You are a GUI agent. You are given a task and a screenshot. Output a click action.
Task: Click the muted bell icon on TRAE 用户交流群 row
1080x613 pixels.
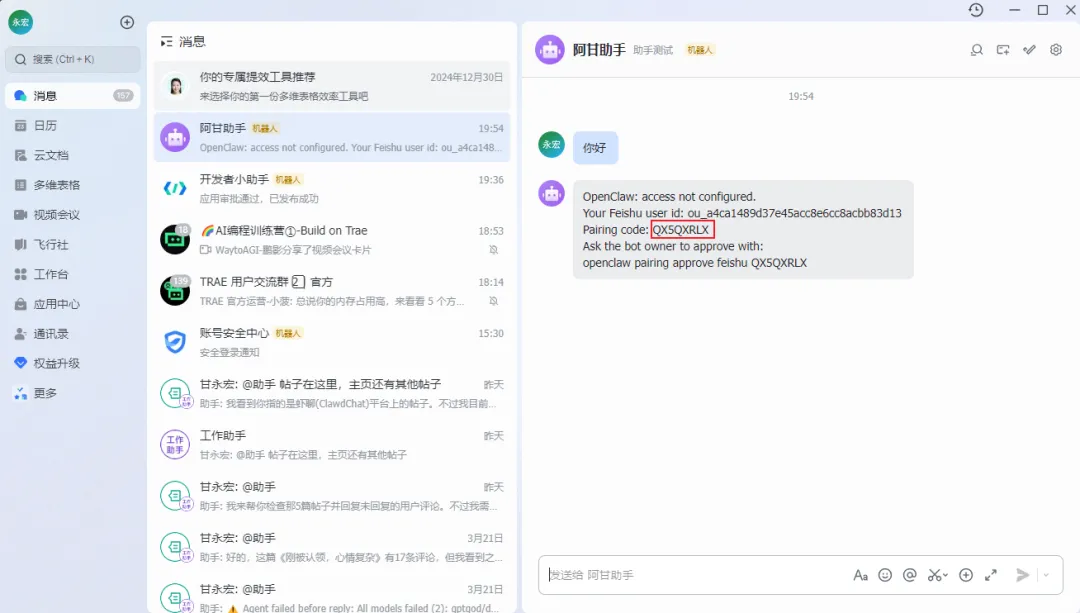494,301
